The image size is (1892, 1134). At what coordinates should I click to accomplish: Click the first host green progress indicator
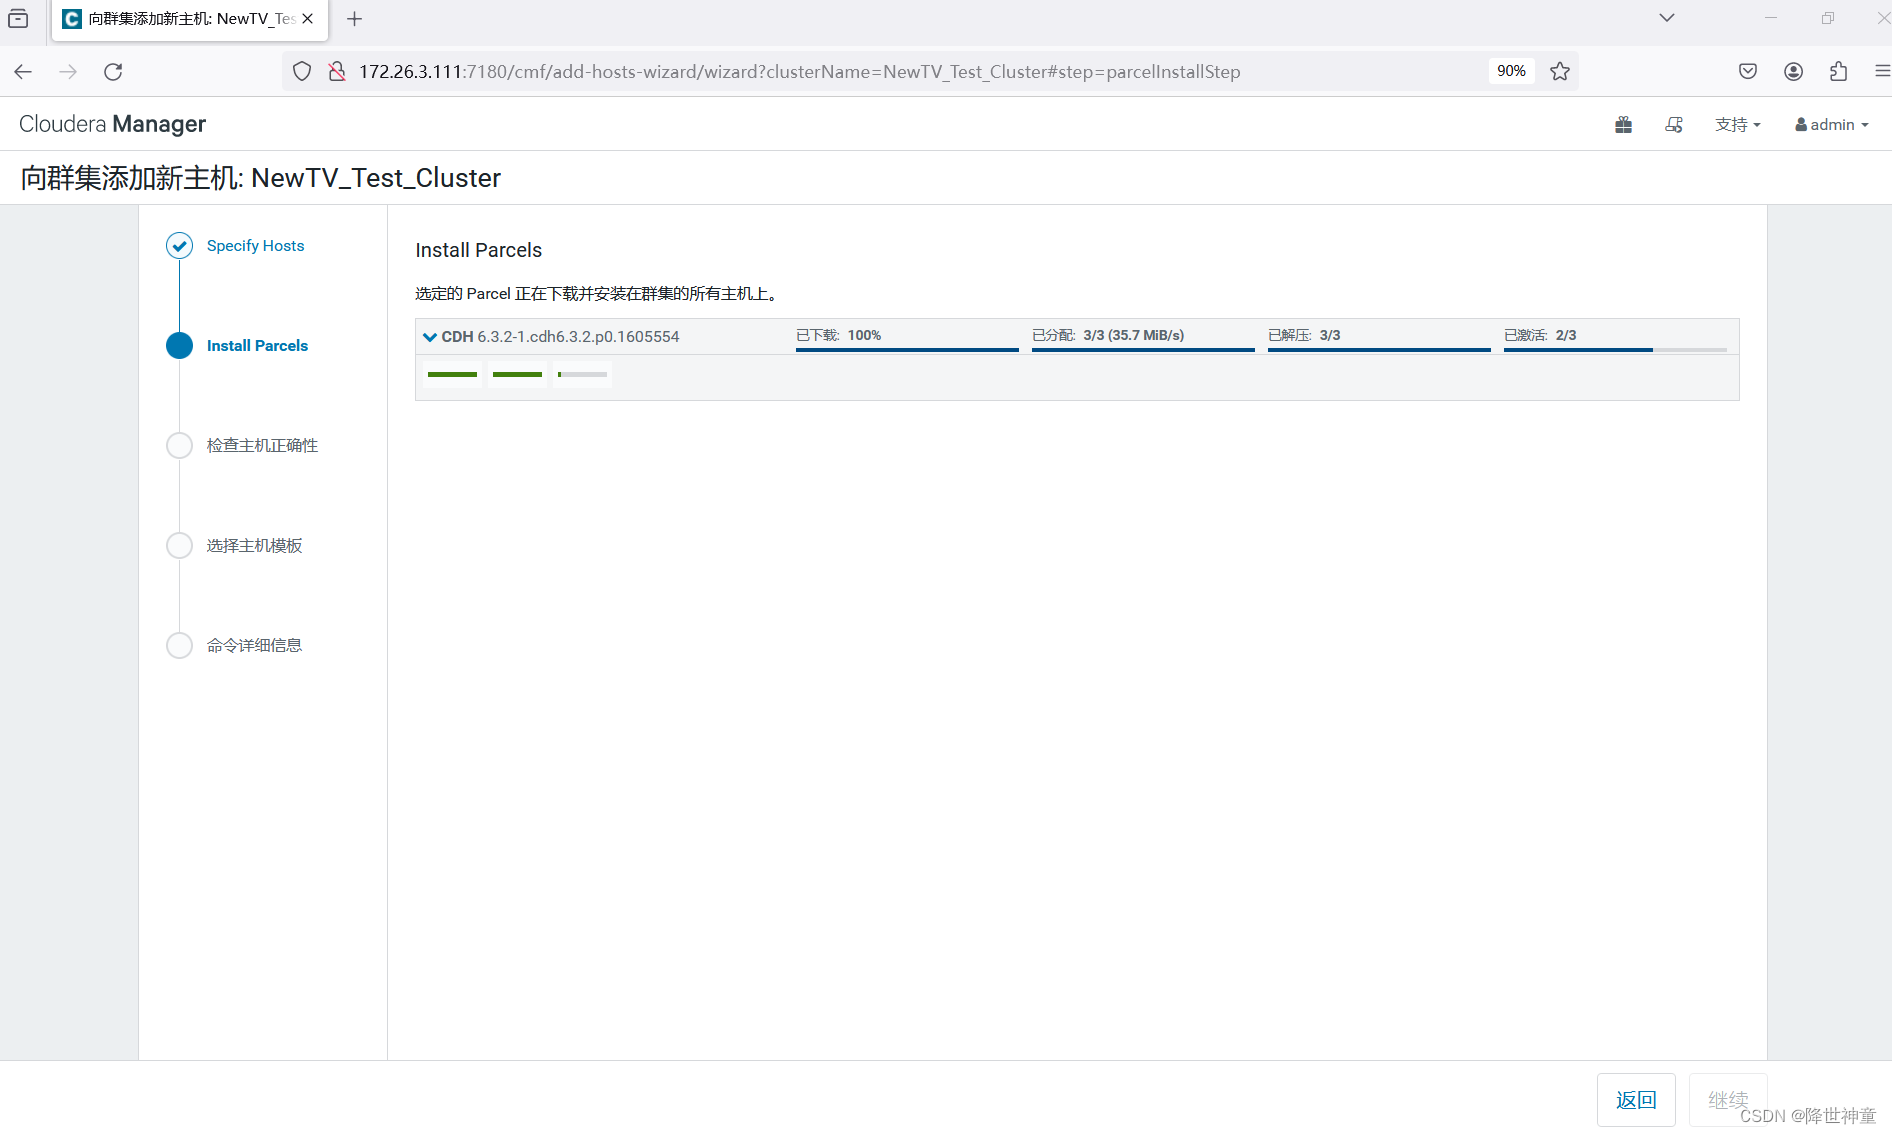pos(452,374)
